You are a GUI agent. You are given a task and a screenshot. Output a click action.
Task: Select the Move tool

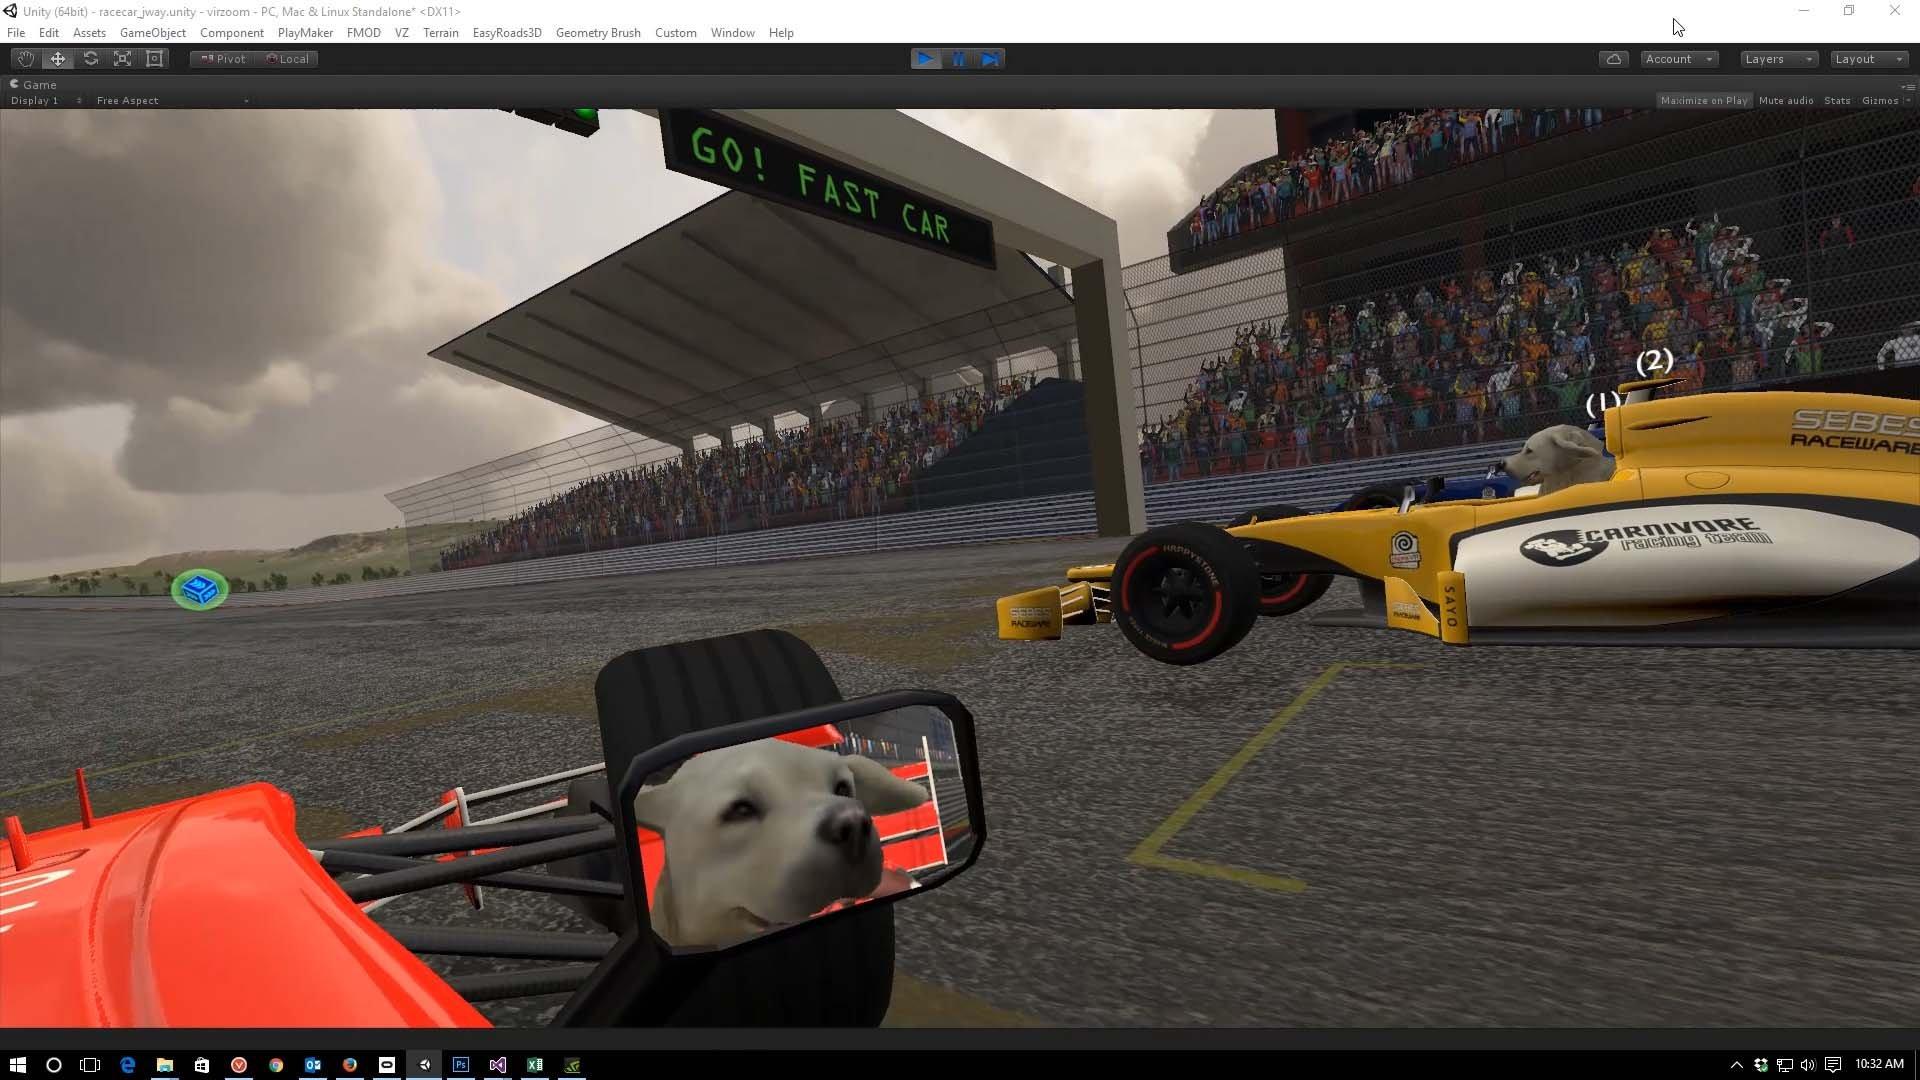(58, 59)
